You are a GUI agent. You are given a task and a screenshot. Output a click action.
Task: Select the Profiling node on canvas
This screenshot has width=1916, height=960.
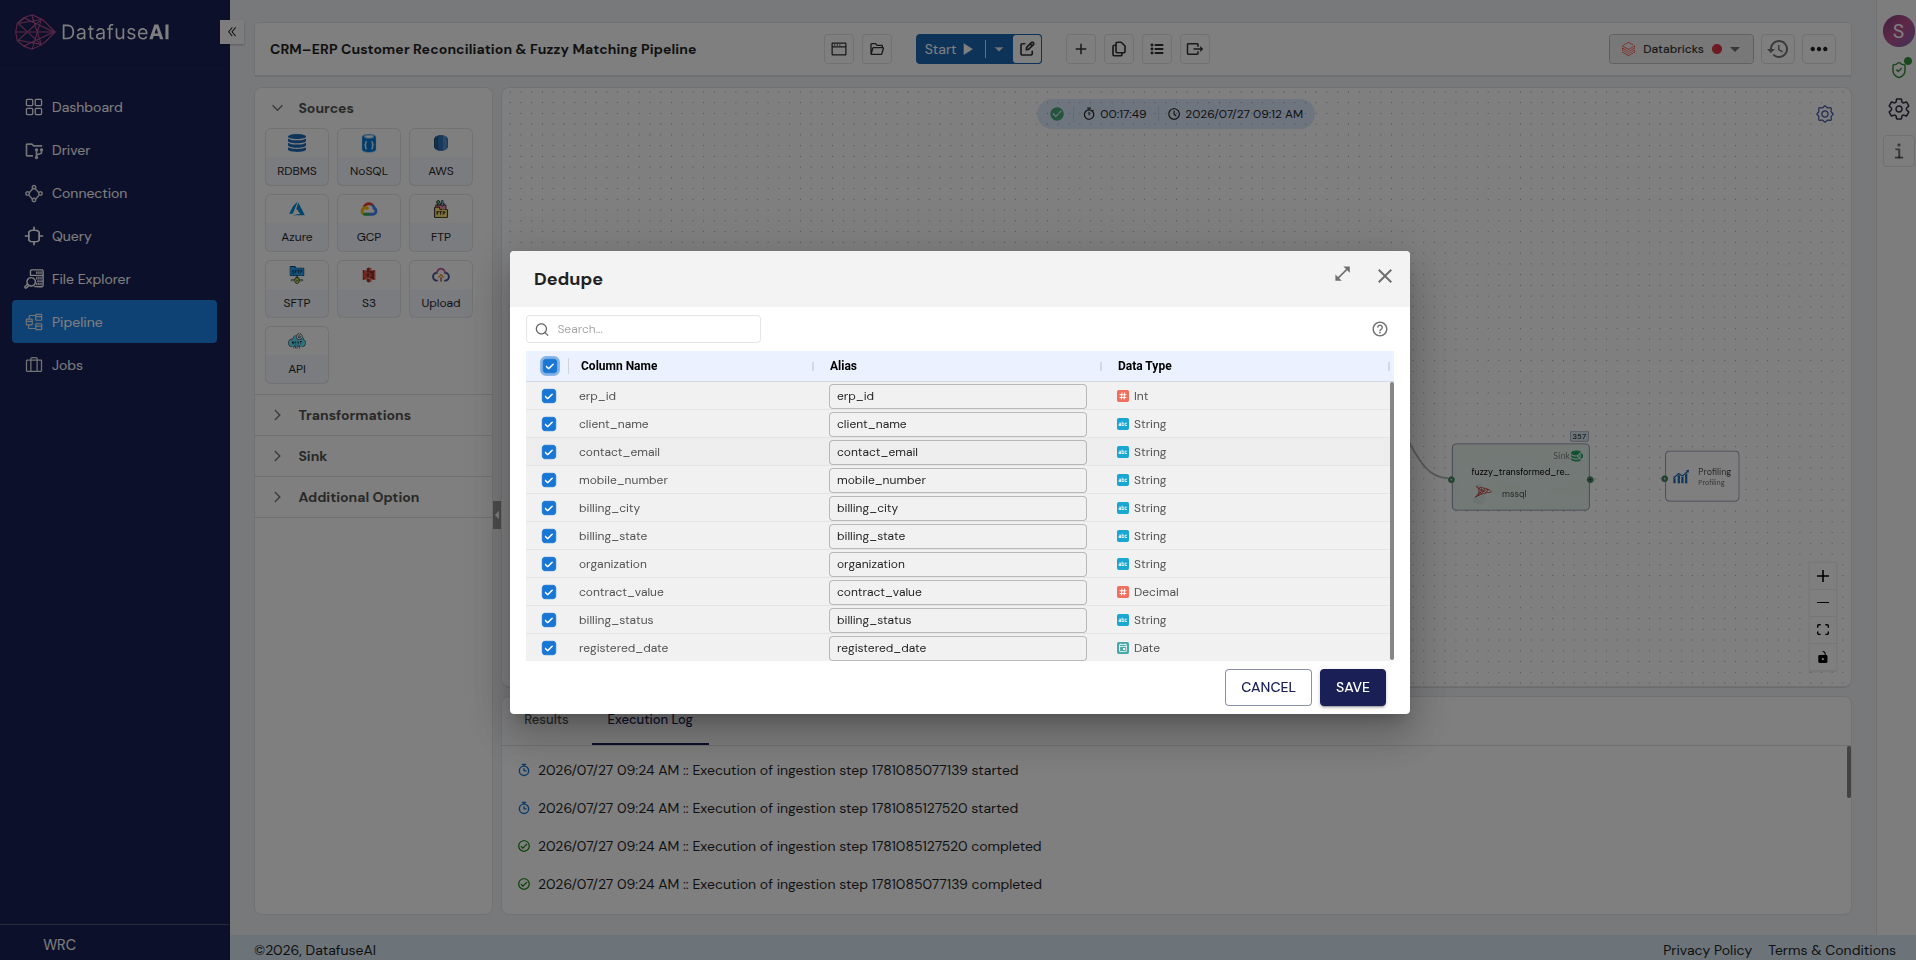[x=1702, y=477]
